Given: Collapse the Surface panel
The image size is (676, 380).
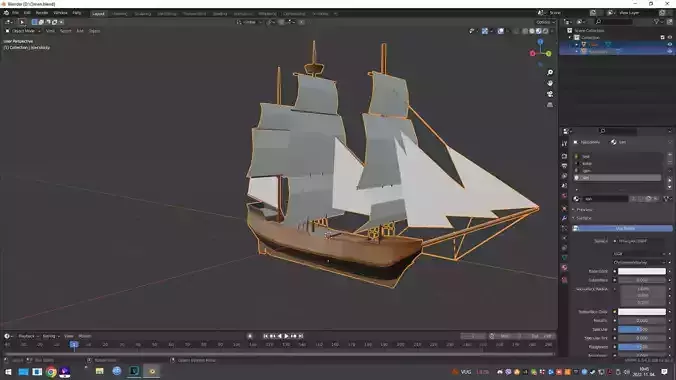Looking at the screenshot, I should coord(583,218).
